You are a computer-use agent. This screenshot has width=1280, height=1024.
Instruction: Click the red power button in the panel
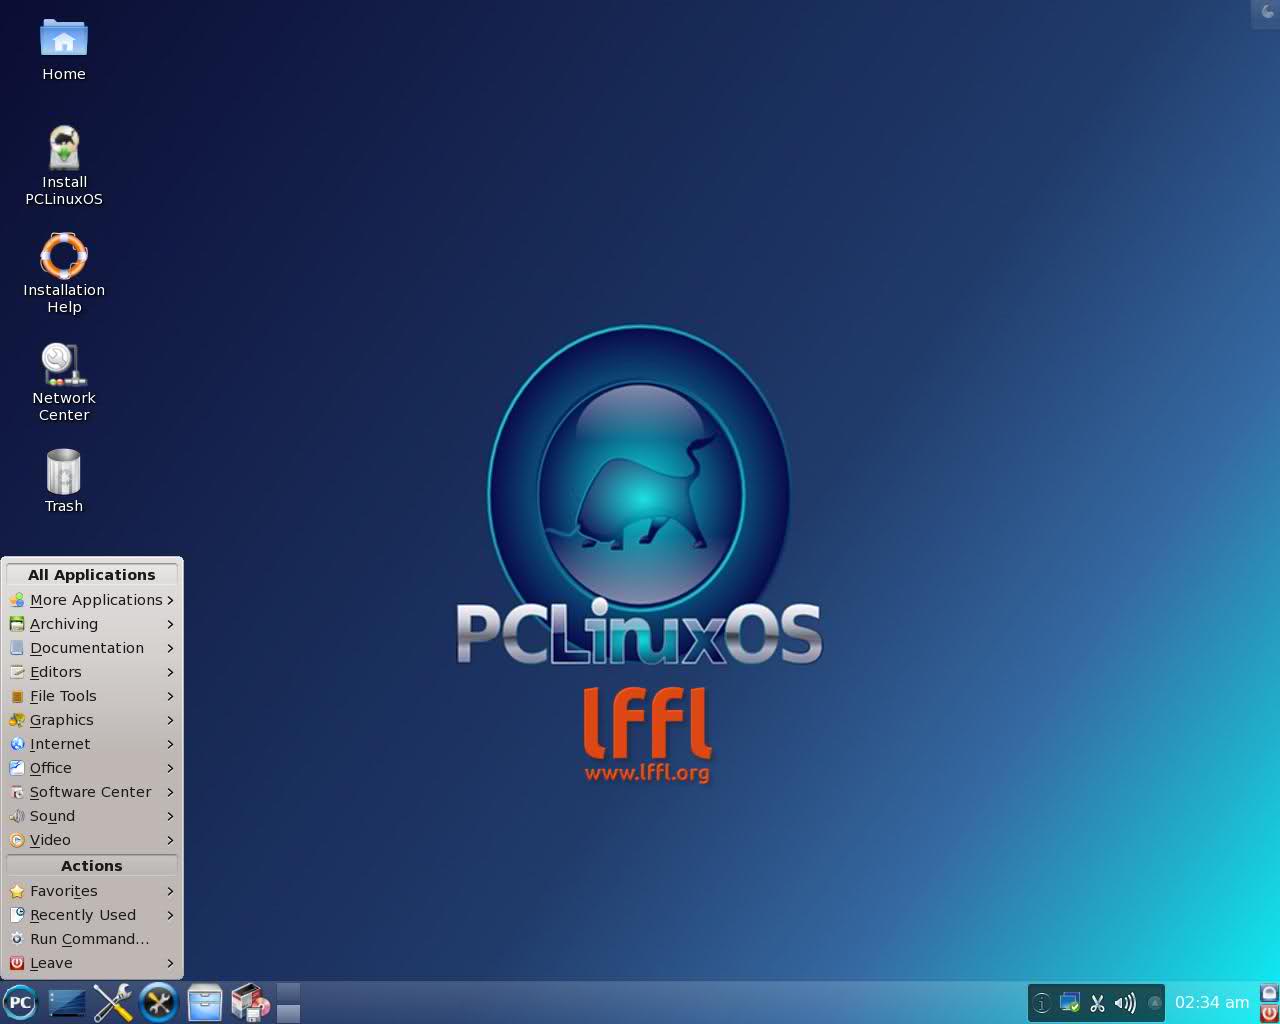[1269, 1013]
